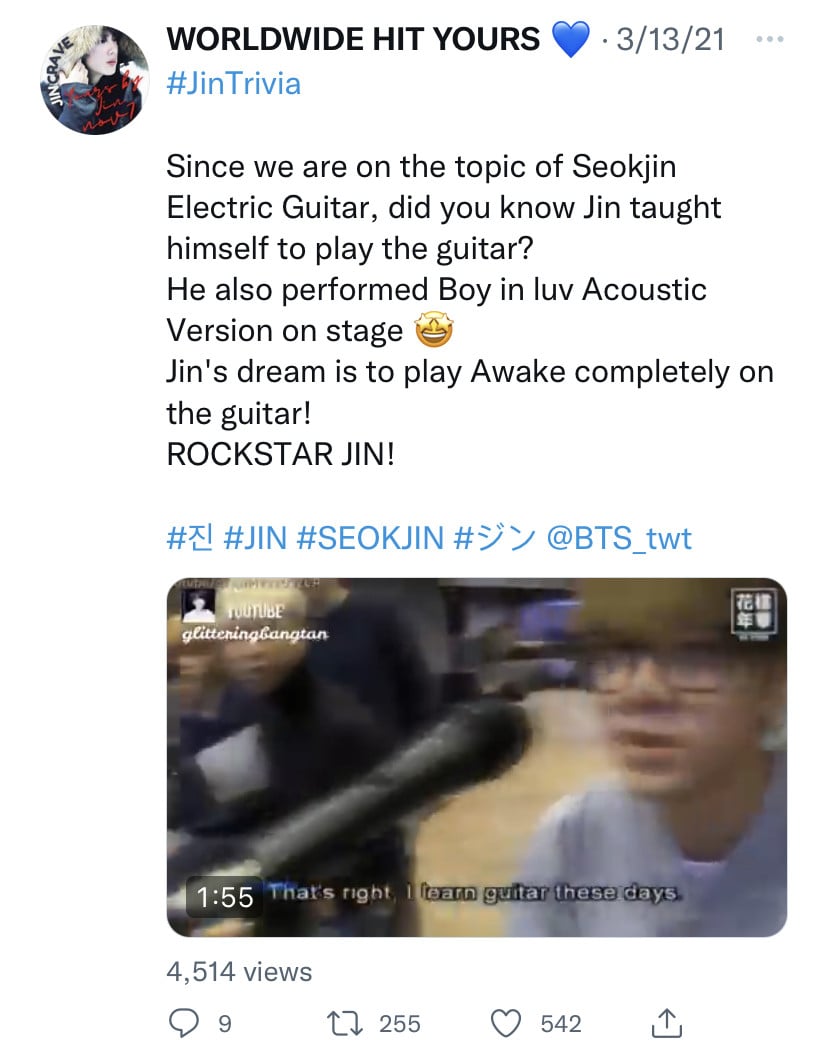This screenshot has width=828, height=1057.
Task: Open the share upload arrow icon
Action: (666, 1023)
